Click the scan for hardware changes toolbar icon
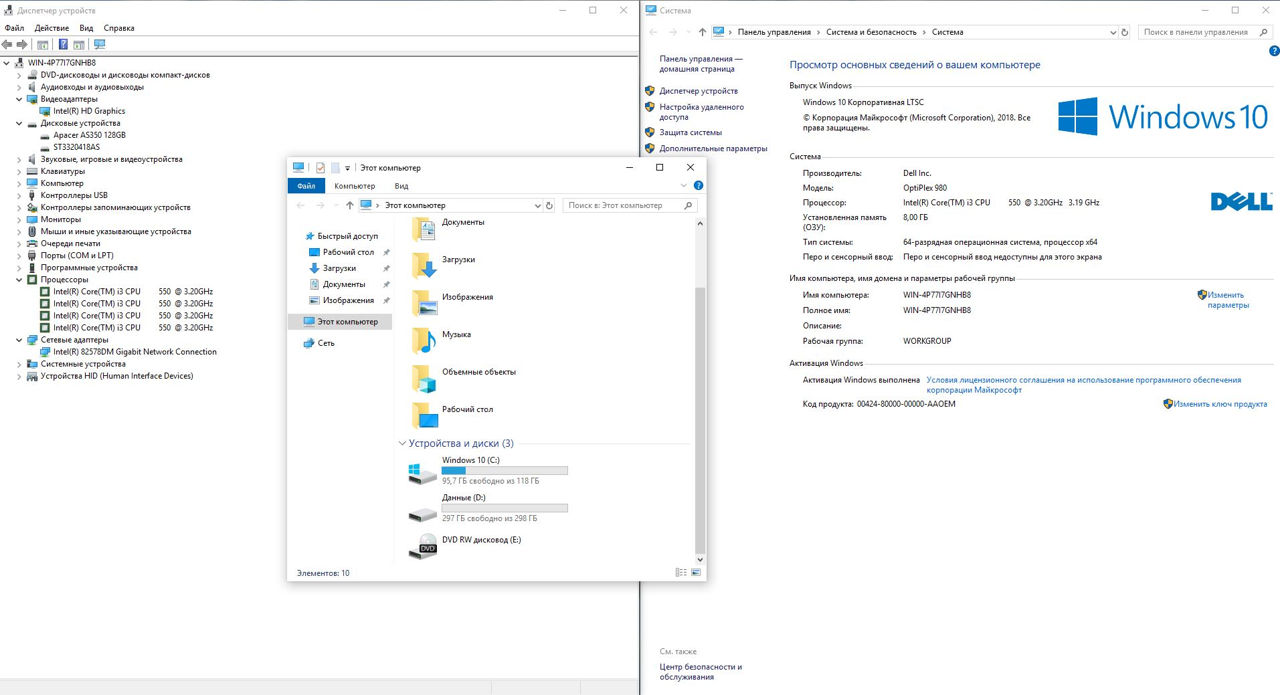Viewport: 1280px width, 695px height. pyautogui.click(x=99, y=45)
